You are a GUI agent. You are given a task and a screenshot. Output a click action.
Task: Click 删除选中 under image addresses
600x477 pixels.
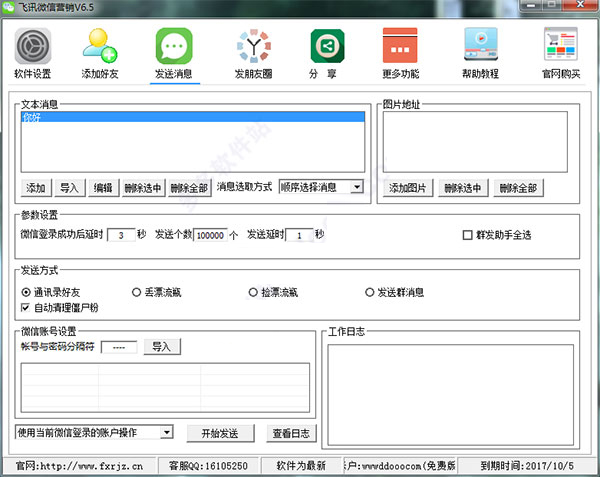coord(463,188)
